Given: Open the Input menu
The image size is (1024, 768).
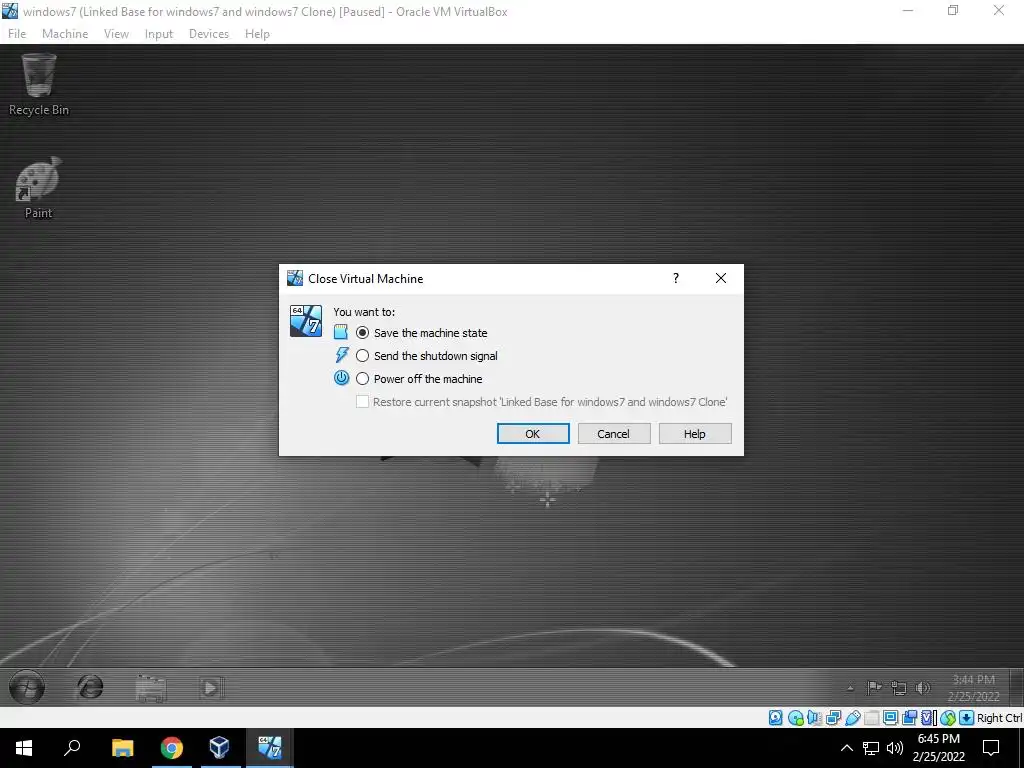Looking at the screenshot, I should click(x=159, y=34).
